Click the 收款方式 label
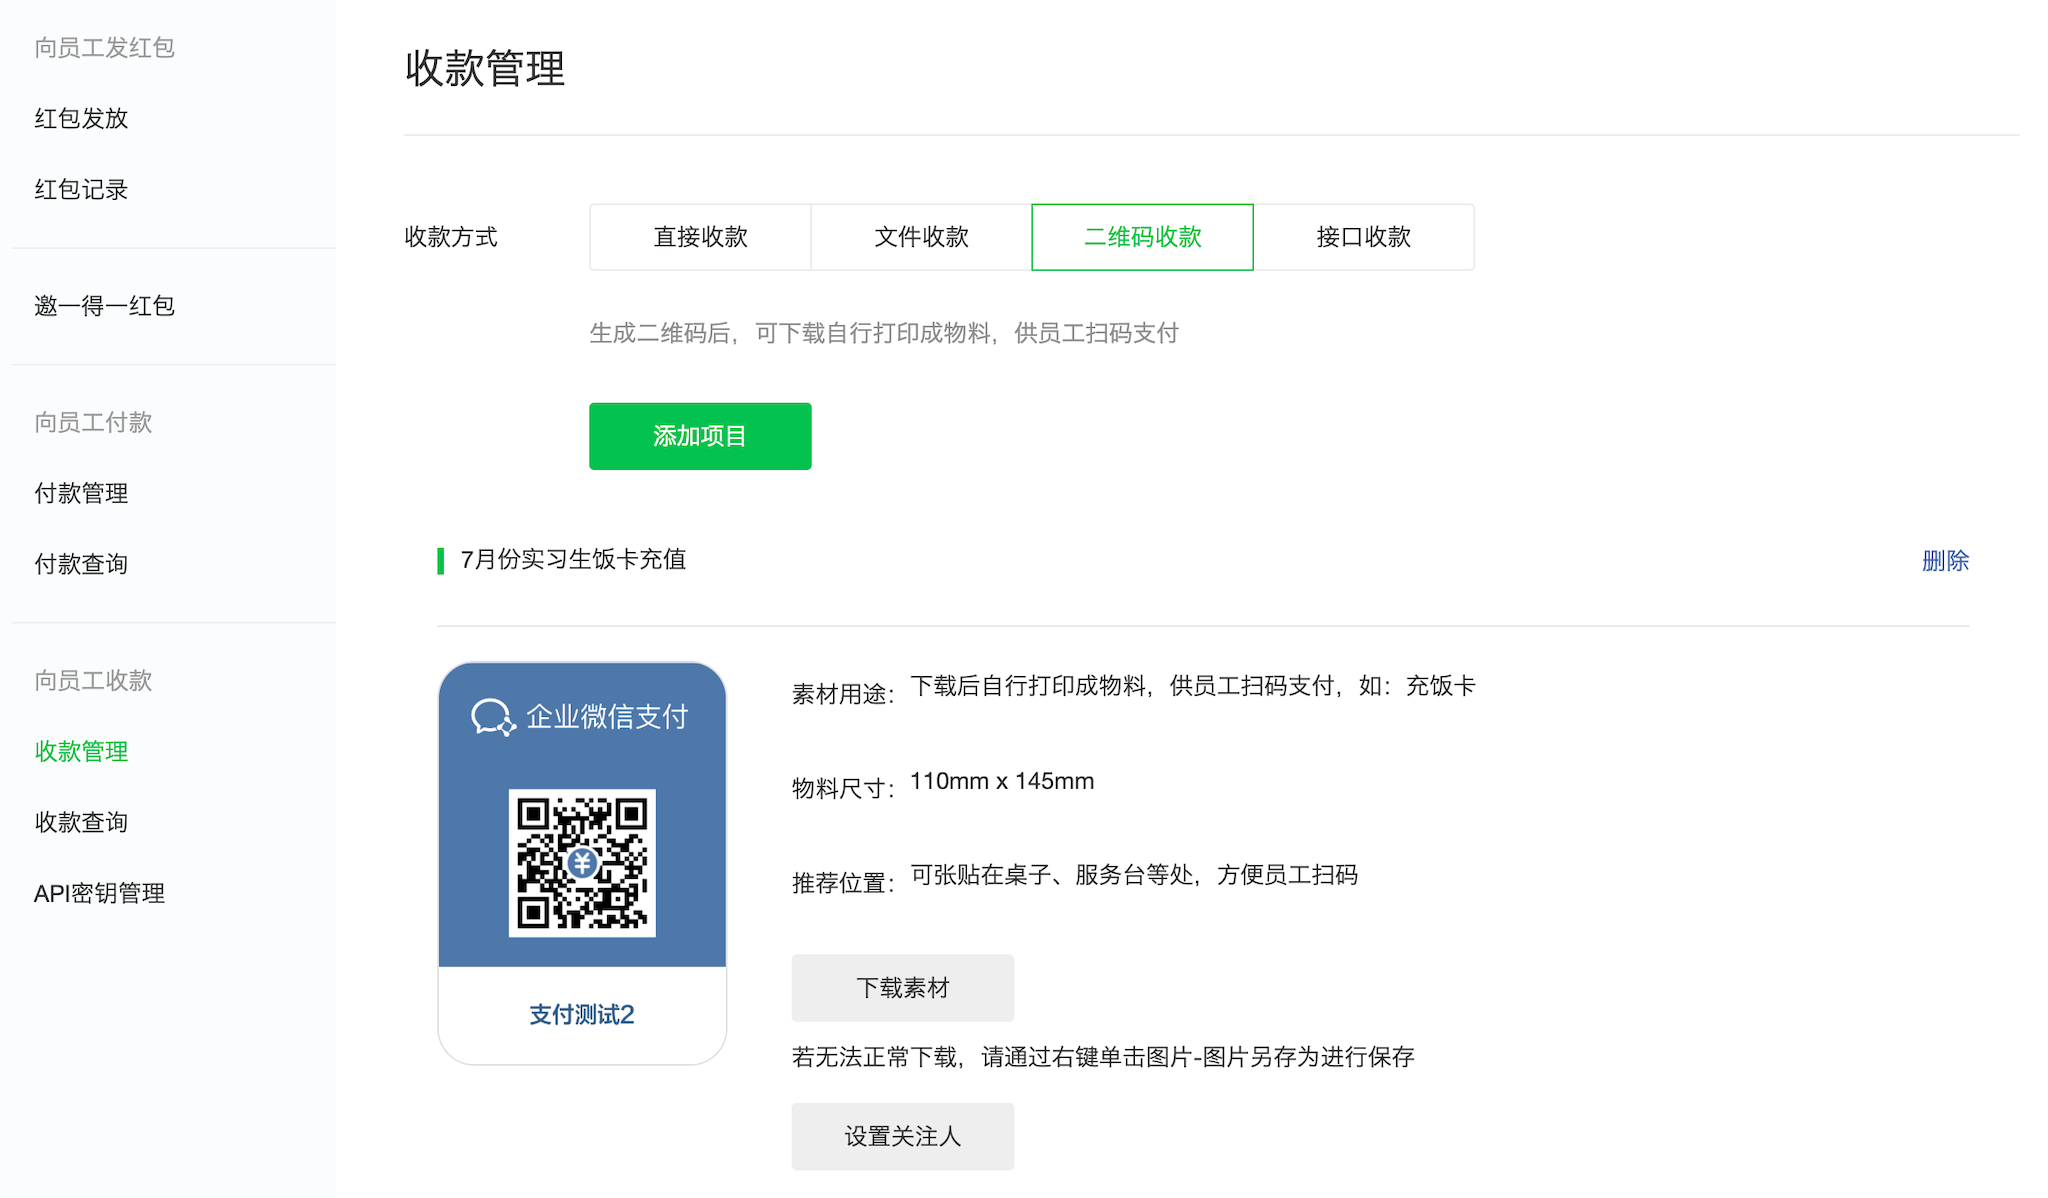Image resolution: width=2048 pixels, height=1198 pixels. click(451, 237)
